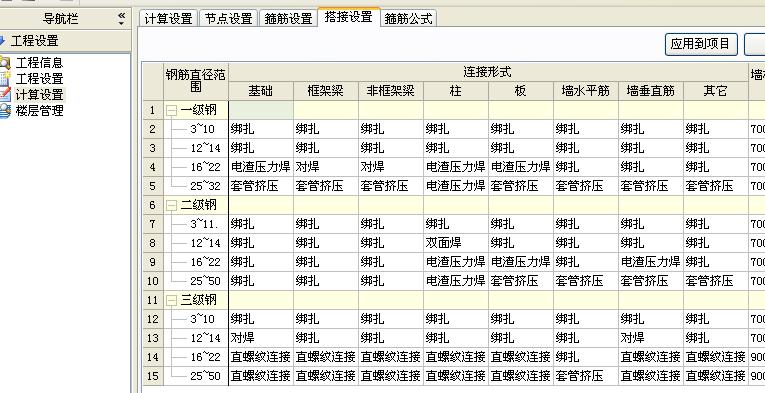The image size is (765, 393).
Task: Select the 非框架梁 cell 对焊 in row 4
Action: (390, 167)
